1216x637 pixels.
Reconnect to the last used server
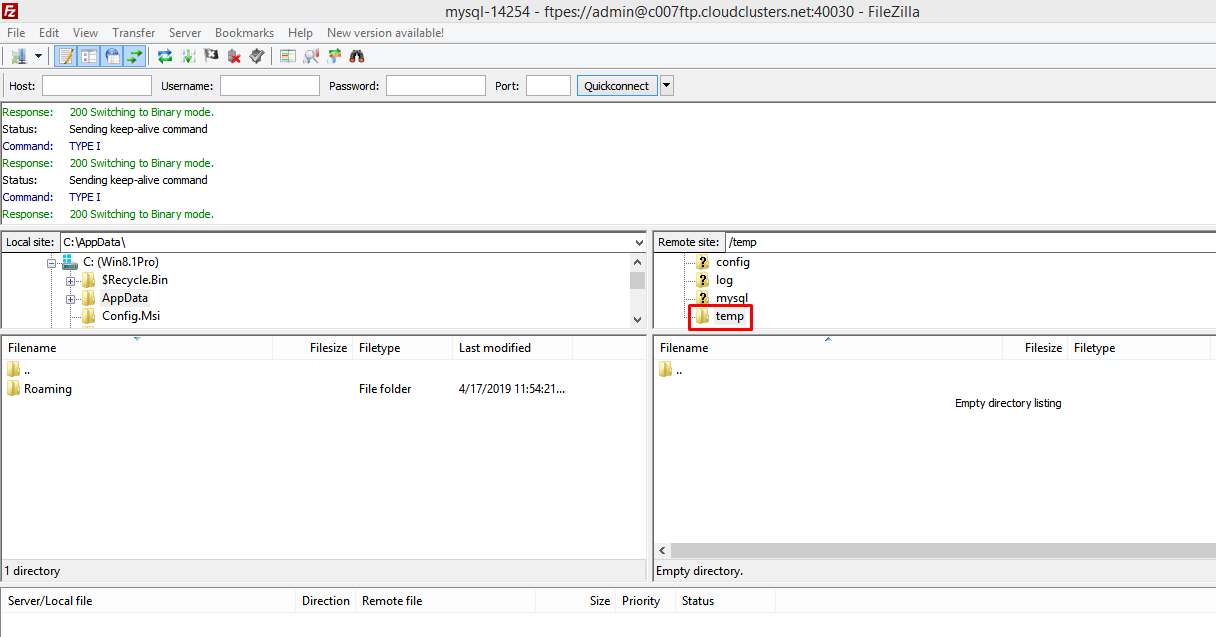coord(257,56)
